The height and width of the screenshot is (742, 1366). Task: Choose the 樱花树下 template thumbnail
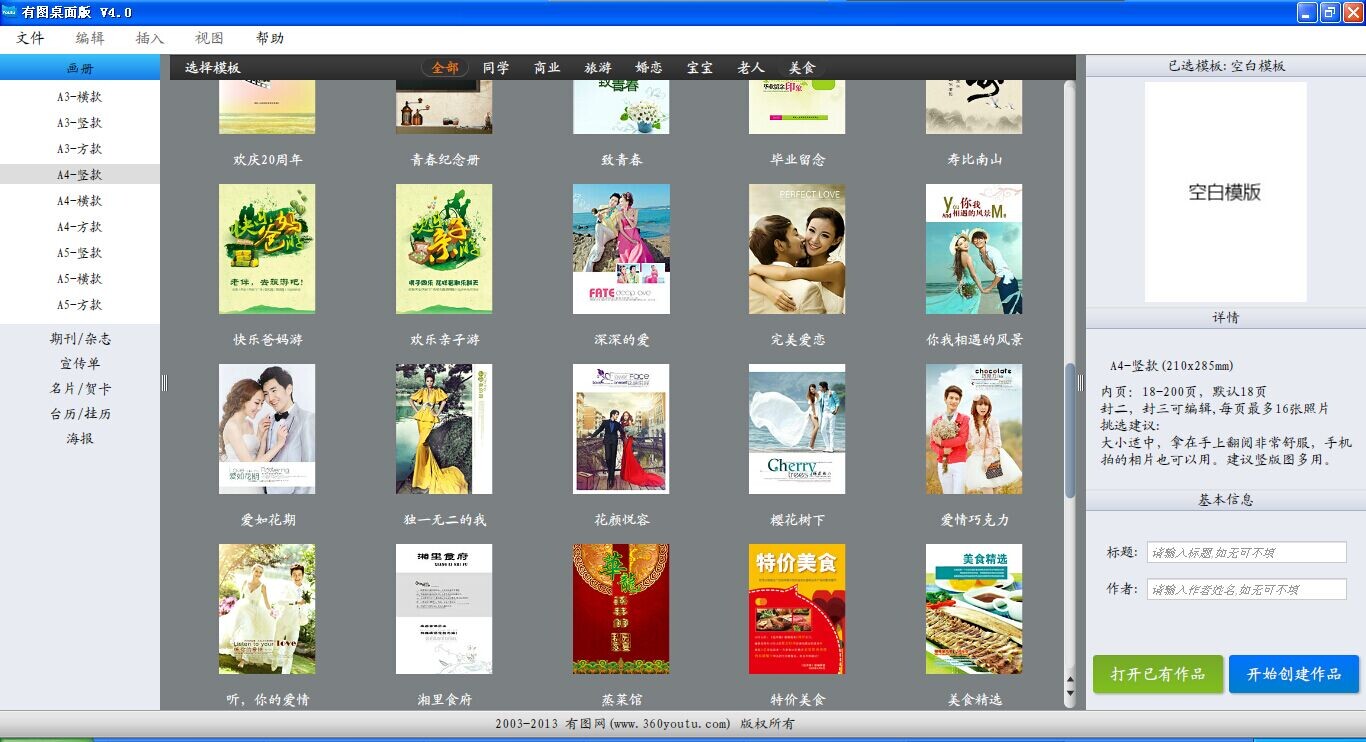click(797, 429)
